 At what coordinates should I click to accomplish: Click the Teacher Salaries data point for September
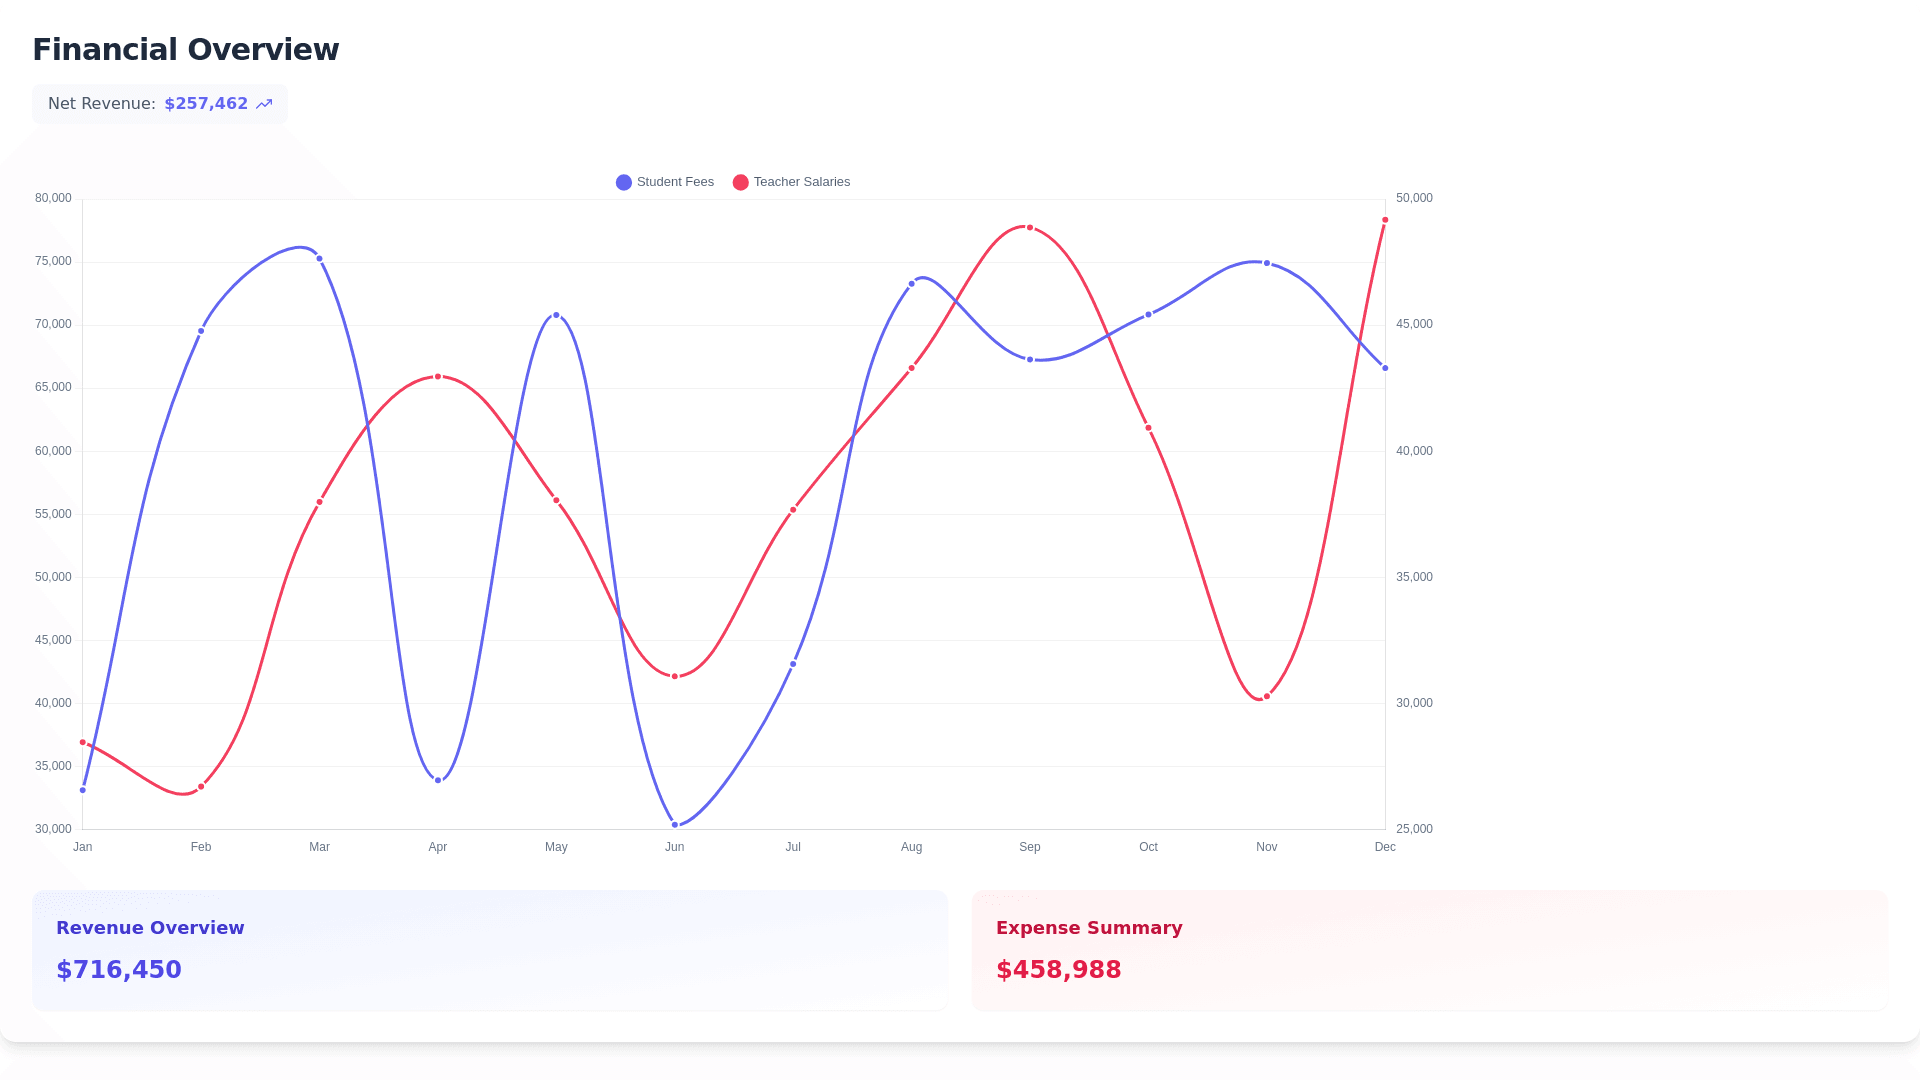coord(1030,228)
